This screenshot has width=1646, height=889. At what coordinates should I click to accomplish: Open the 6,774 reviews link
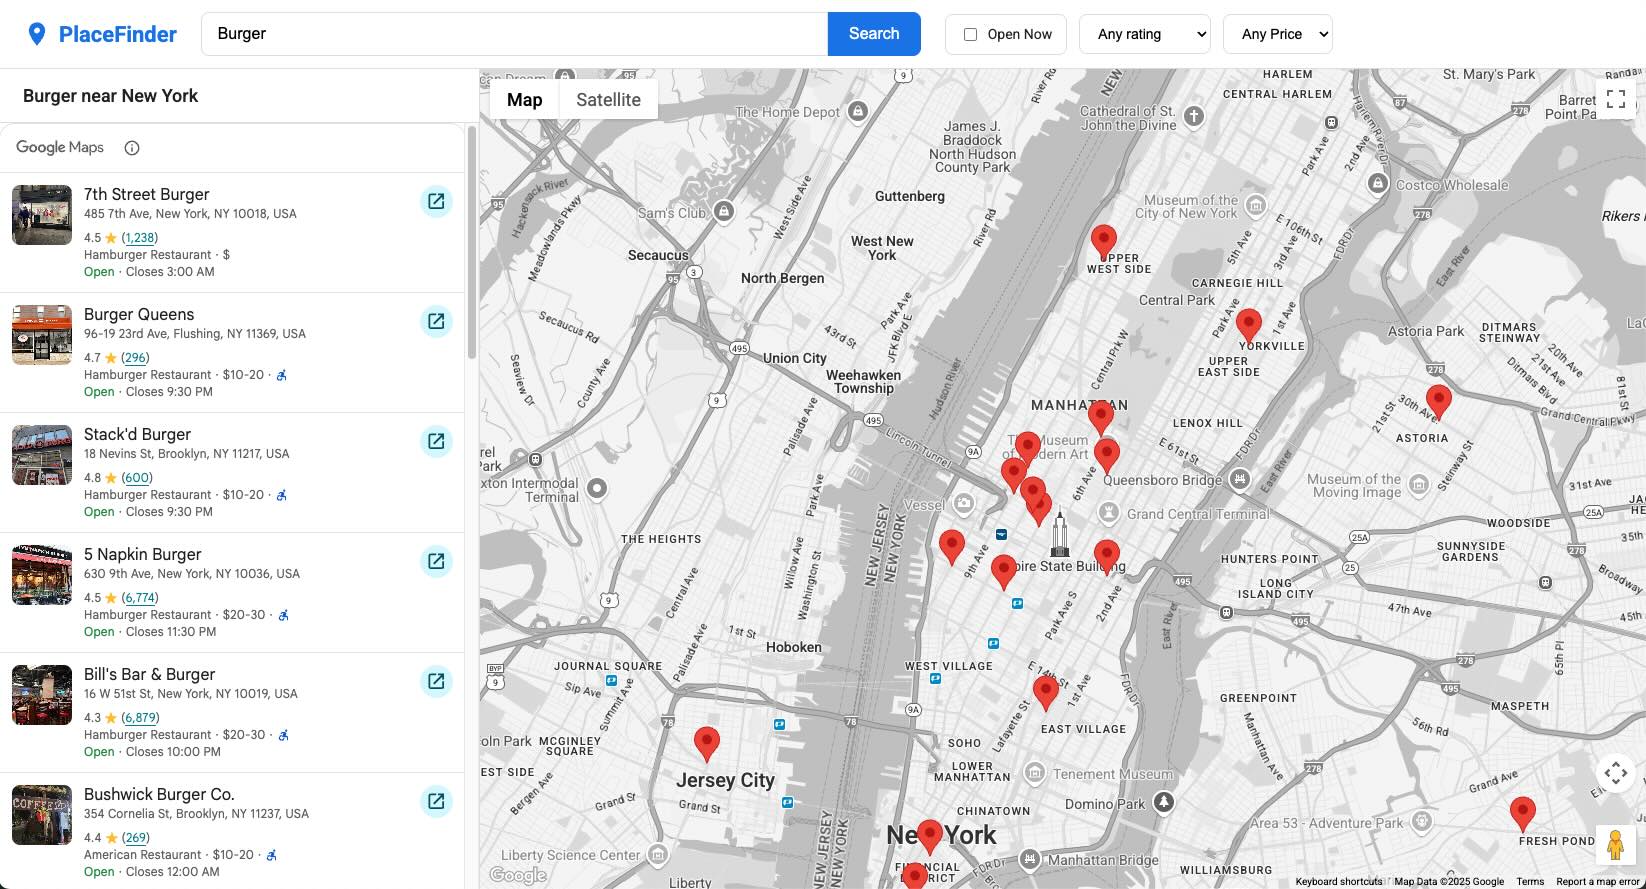139,598
